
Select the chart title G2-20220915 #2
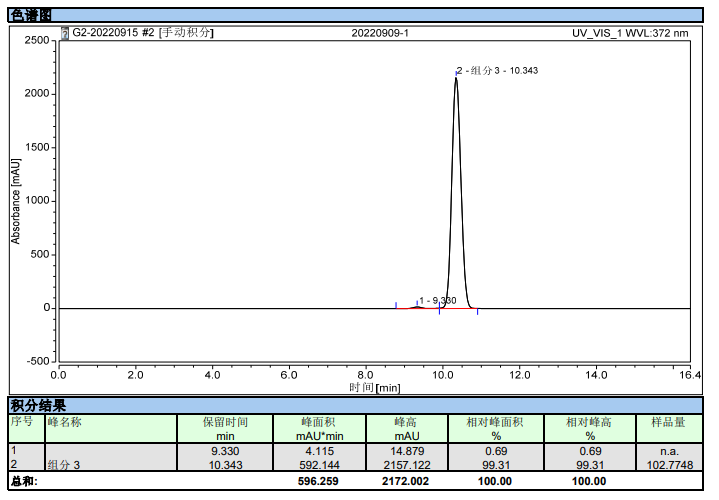tap(114, 33)
